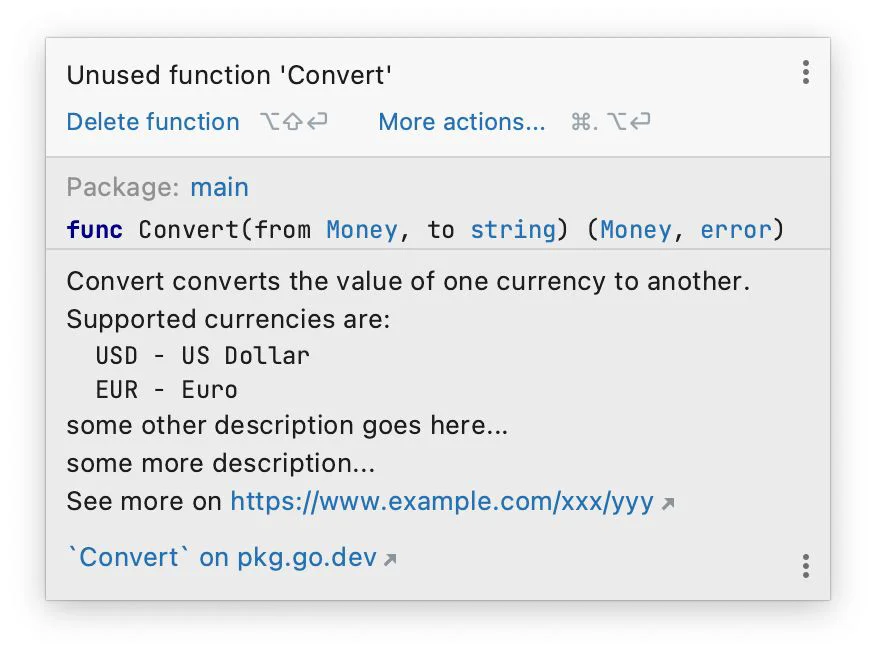Open https://www.example.com/xxx/yyy link
The height and width of the screenshot is (654, 876).
(x=442, y=502)
